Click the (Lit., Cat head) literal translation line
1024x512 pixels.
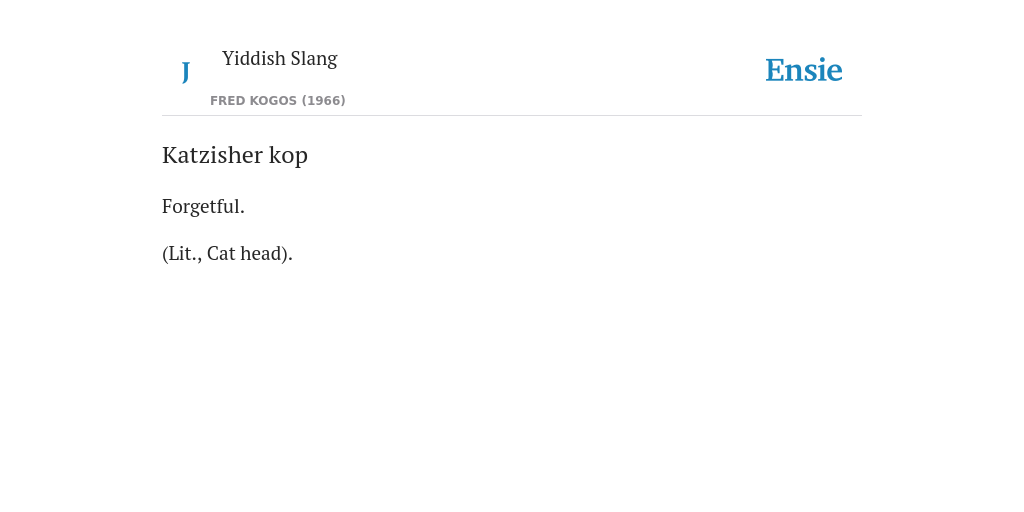[227, 253]
